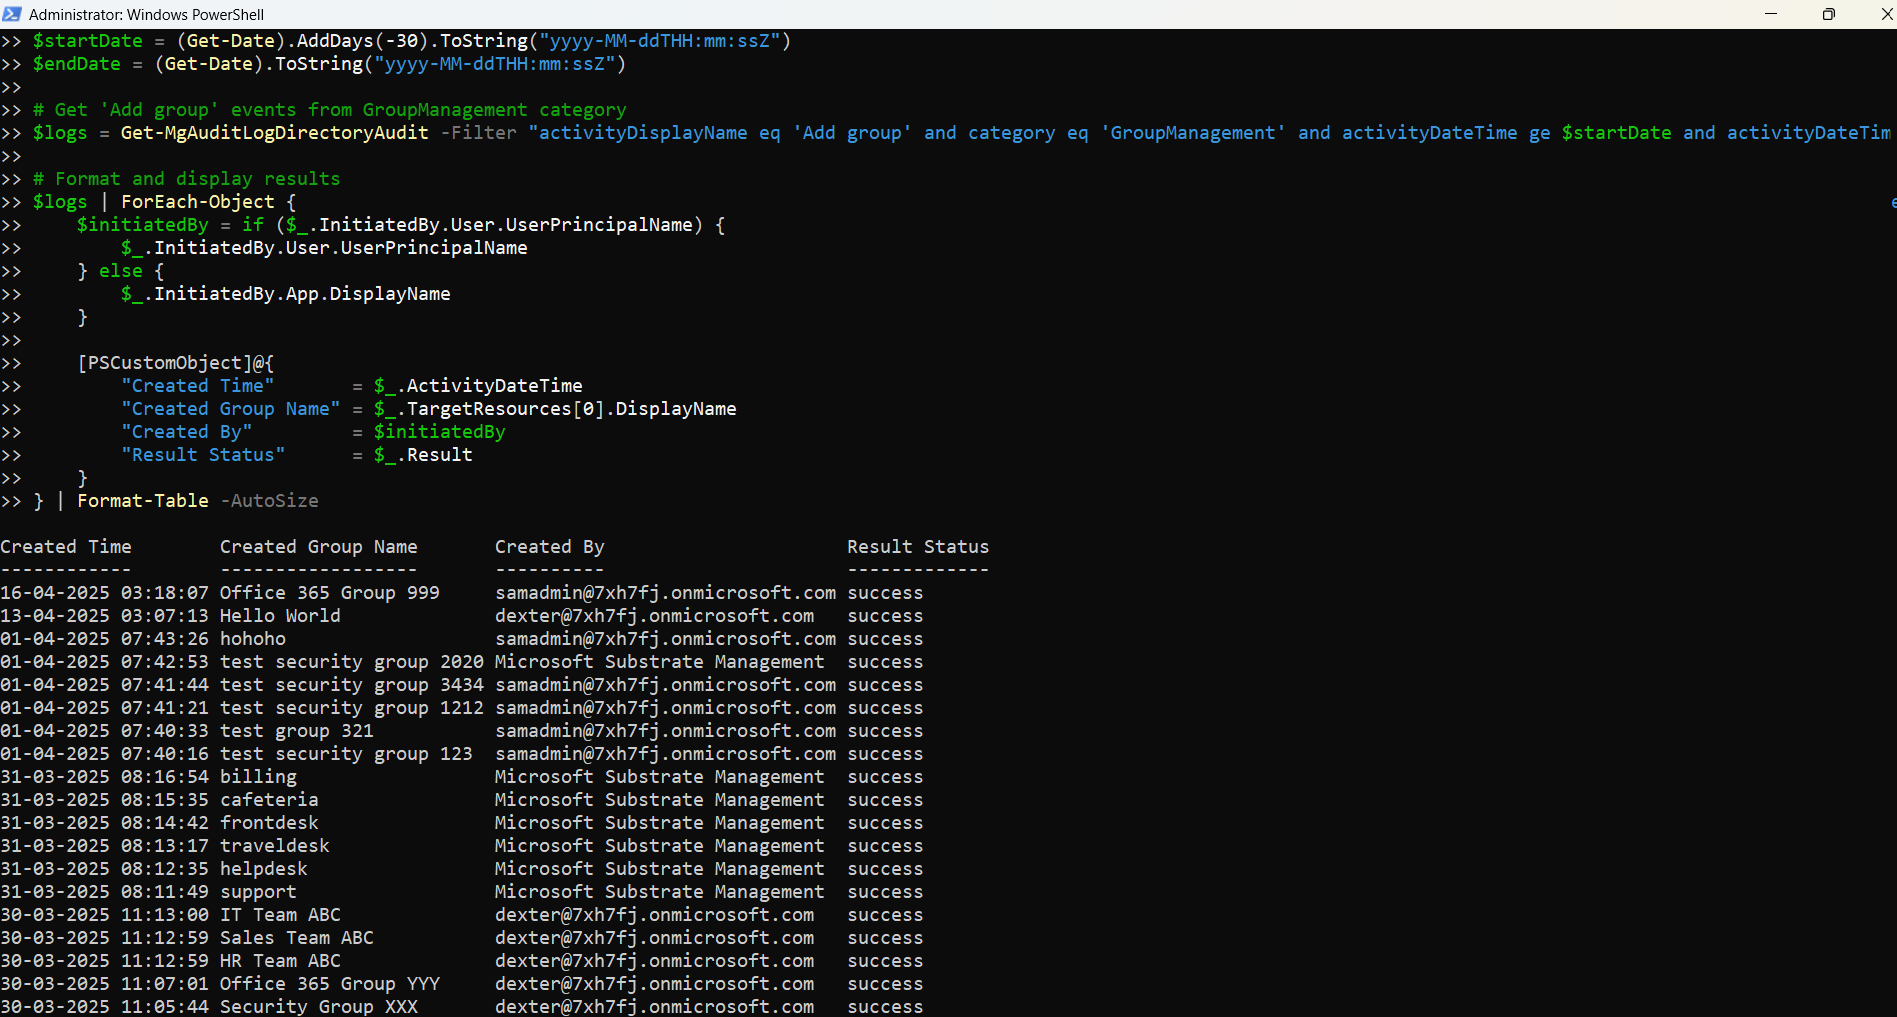Viewport: 1897px width, 1017px height.
Task: Click the PowerShell icon in title bar
Action: [x=12, y=14]
